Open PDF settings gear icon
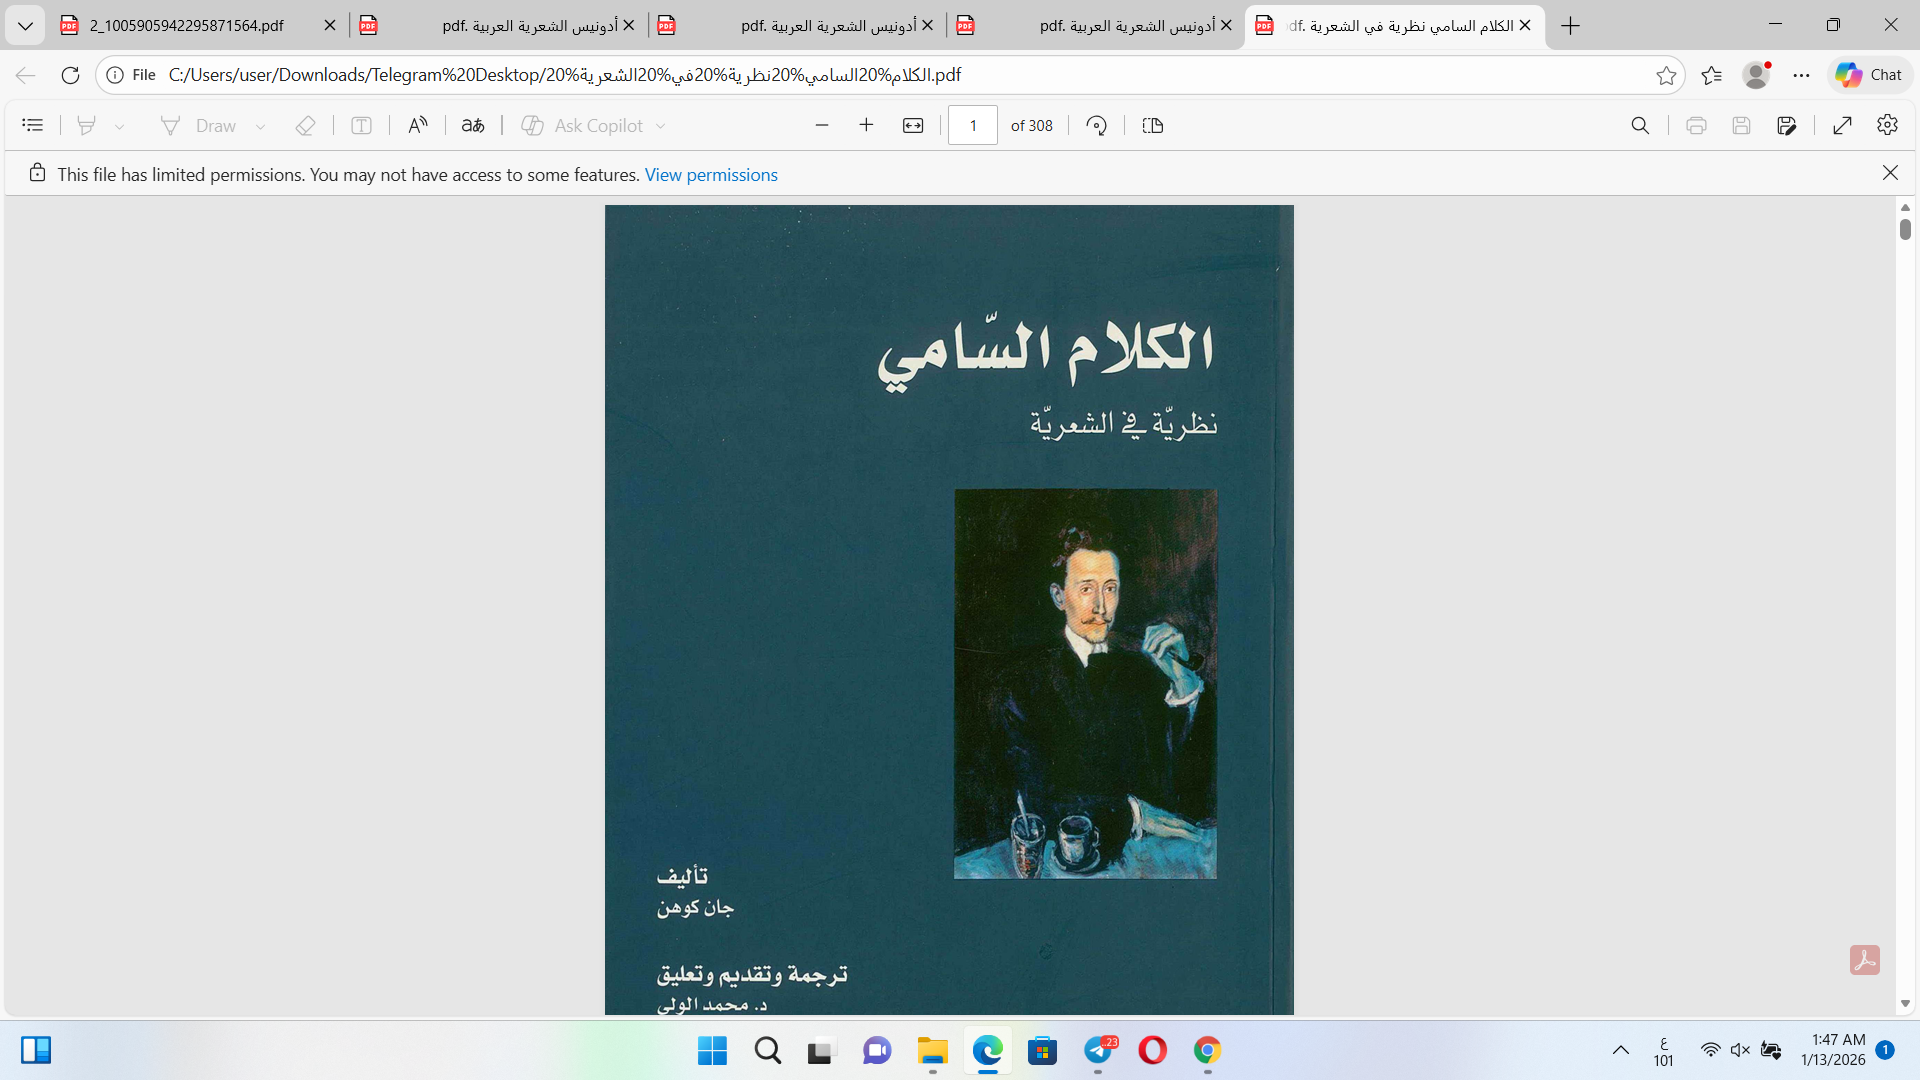The width and height of the screenshot is (1920, 1080). (1888, 125)
